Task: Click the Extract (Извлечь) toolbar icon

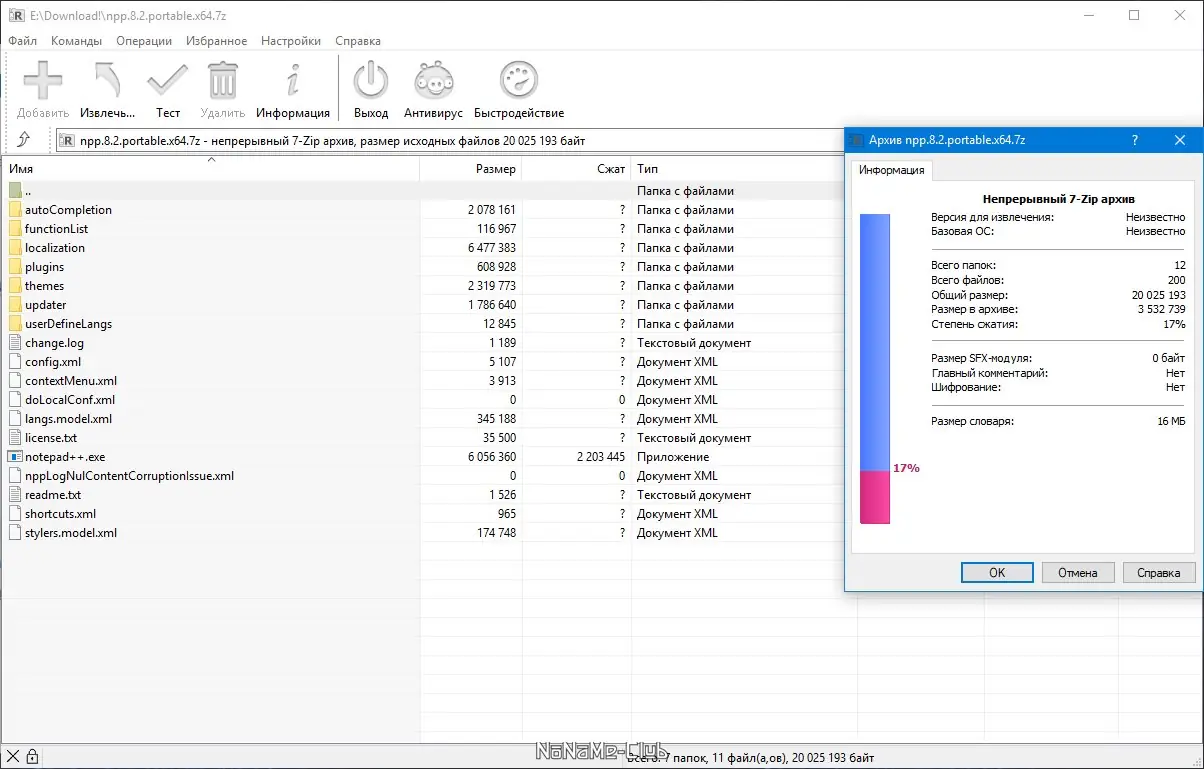Action: 108,81
